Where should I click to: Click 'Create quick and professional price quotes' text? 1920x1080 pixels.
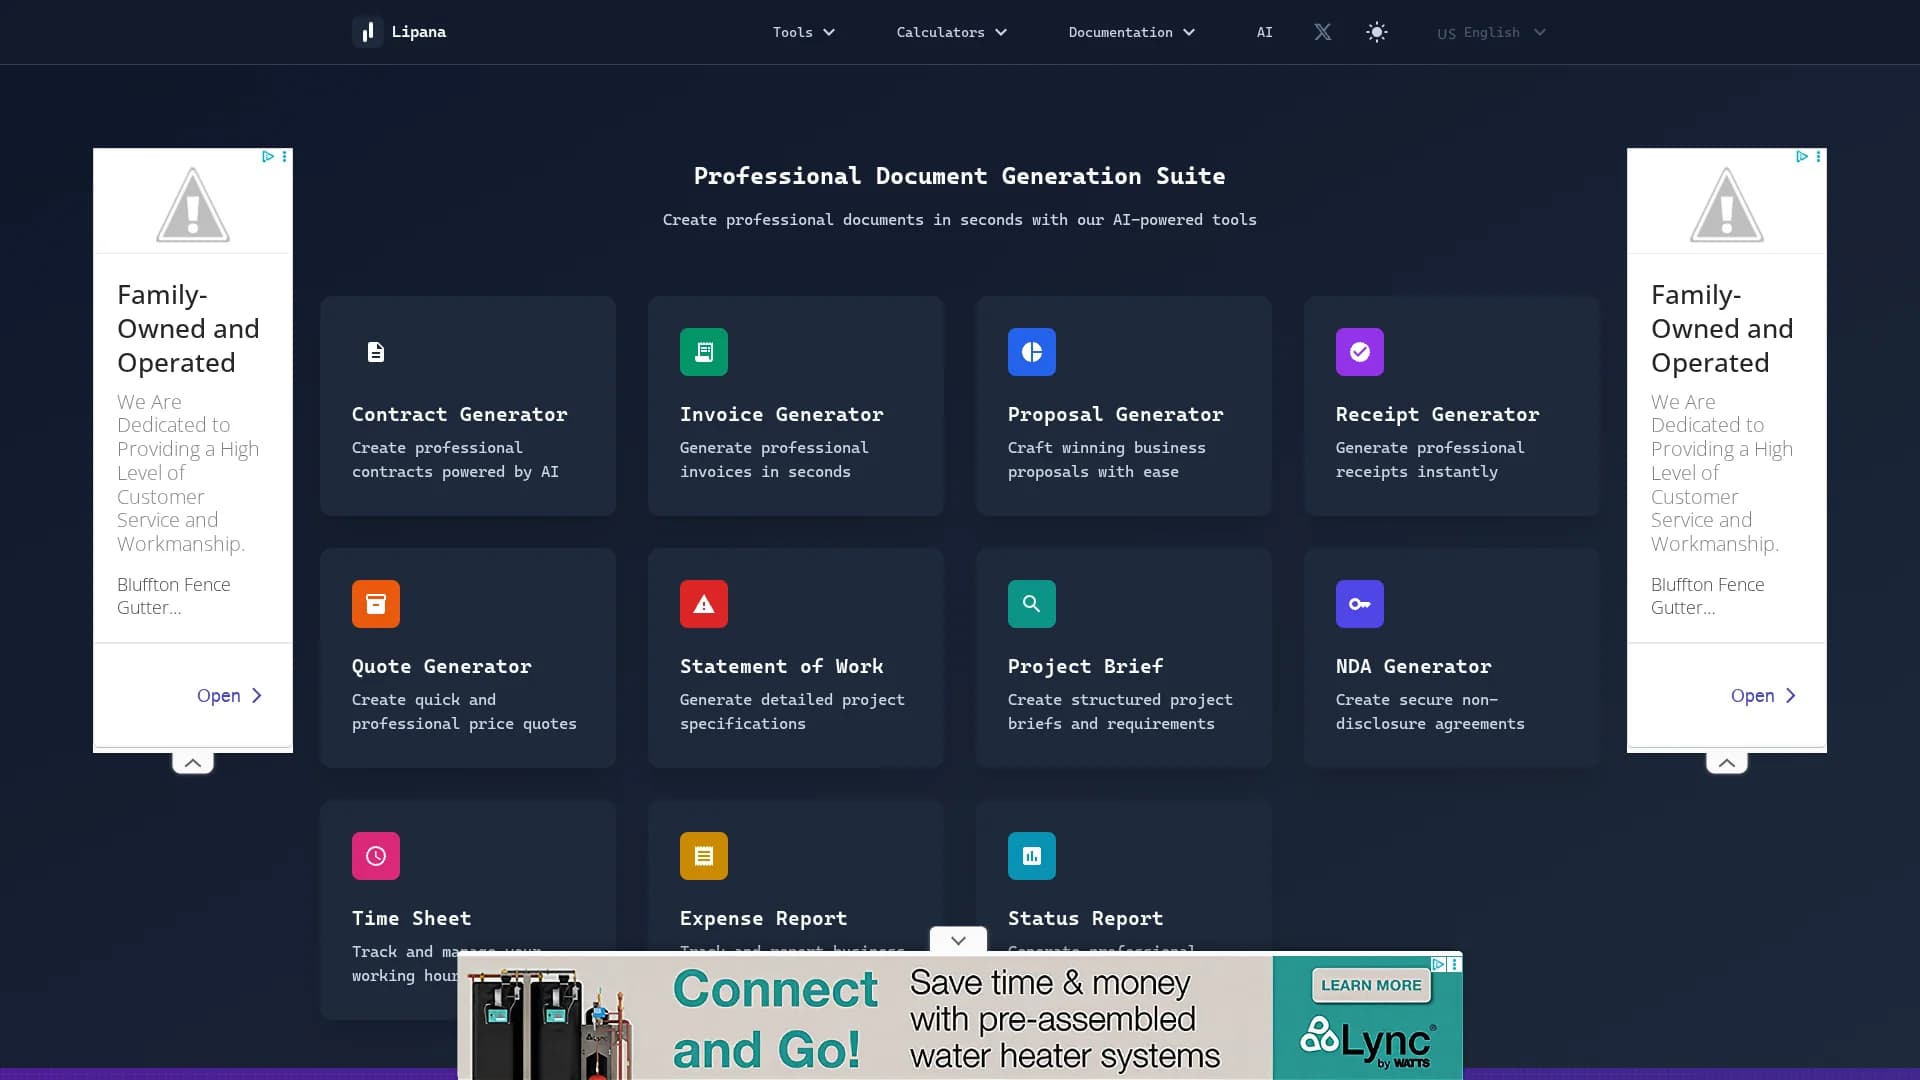pyautogui.click(x=464, y=712)
